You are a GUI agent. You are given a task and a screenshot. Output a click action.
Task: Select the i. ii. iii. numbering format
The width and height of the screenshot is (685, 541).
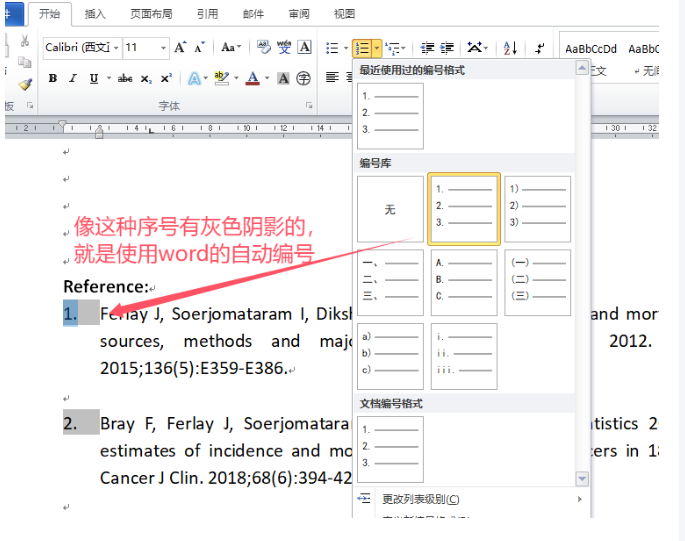pyautogui.click(x=464, y=356)
